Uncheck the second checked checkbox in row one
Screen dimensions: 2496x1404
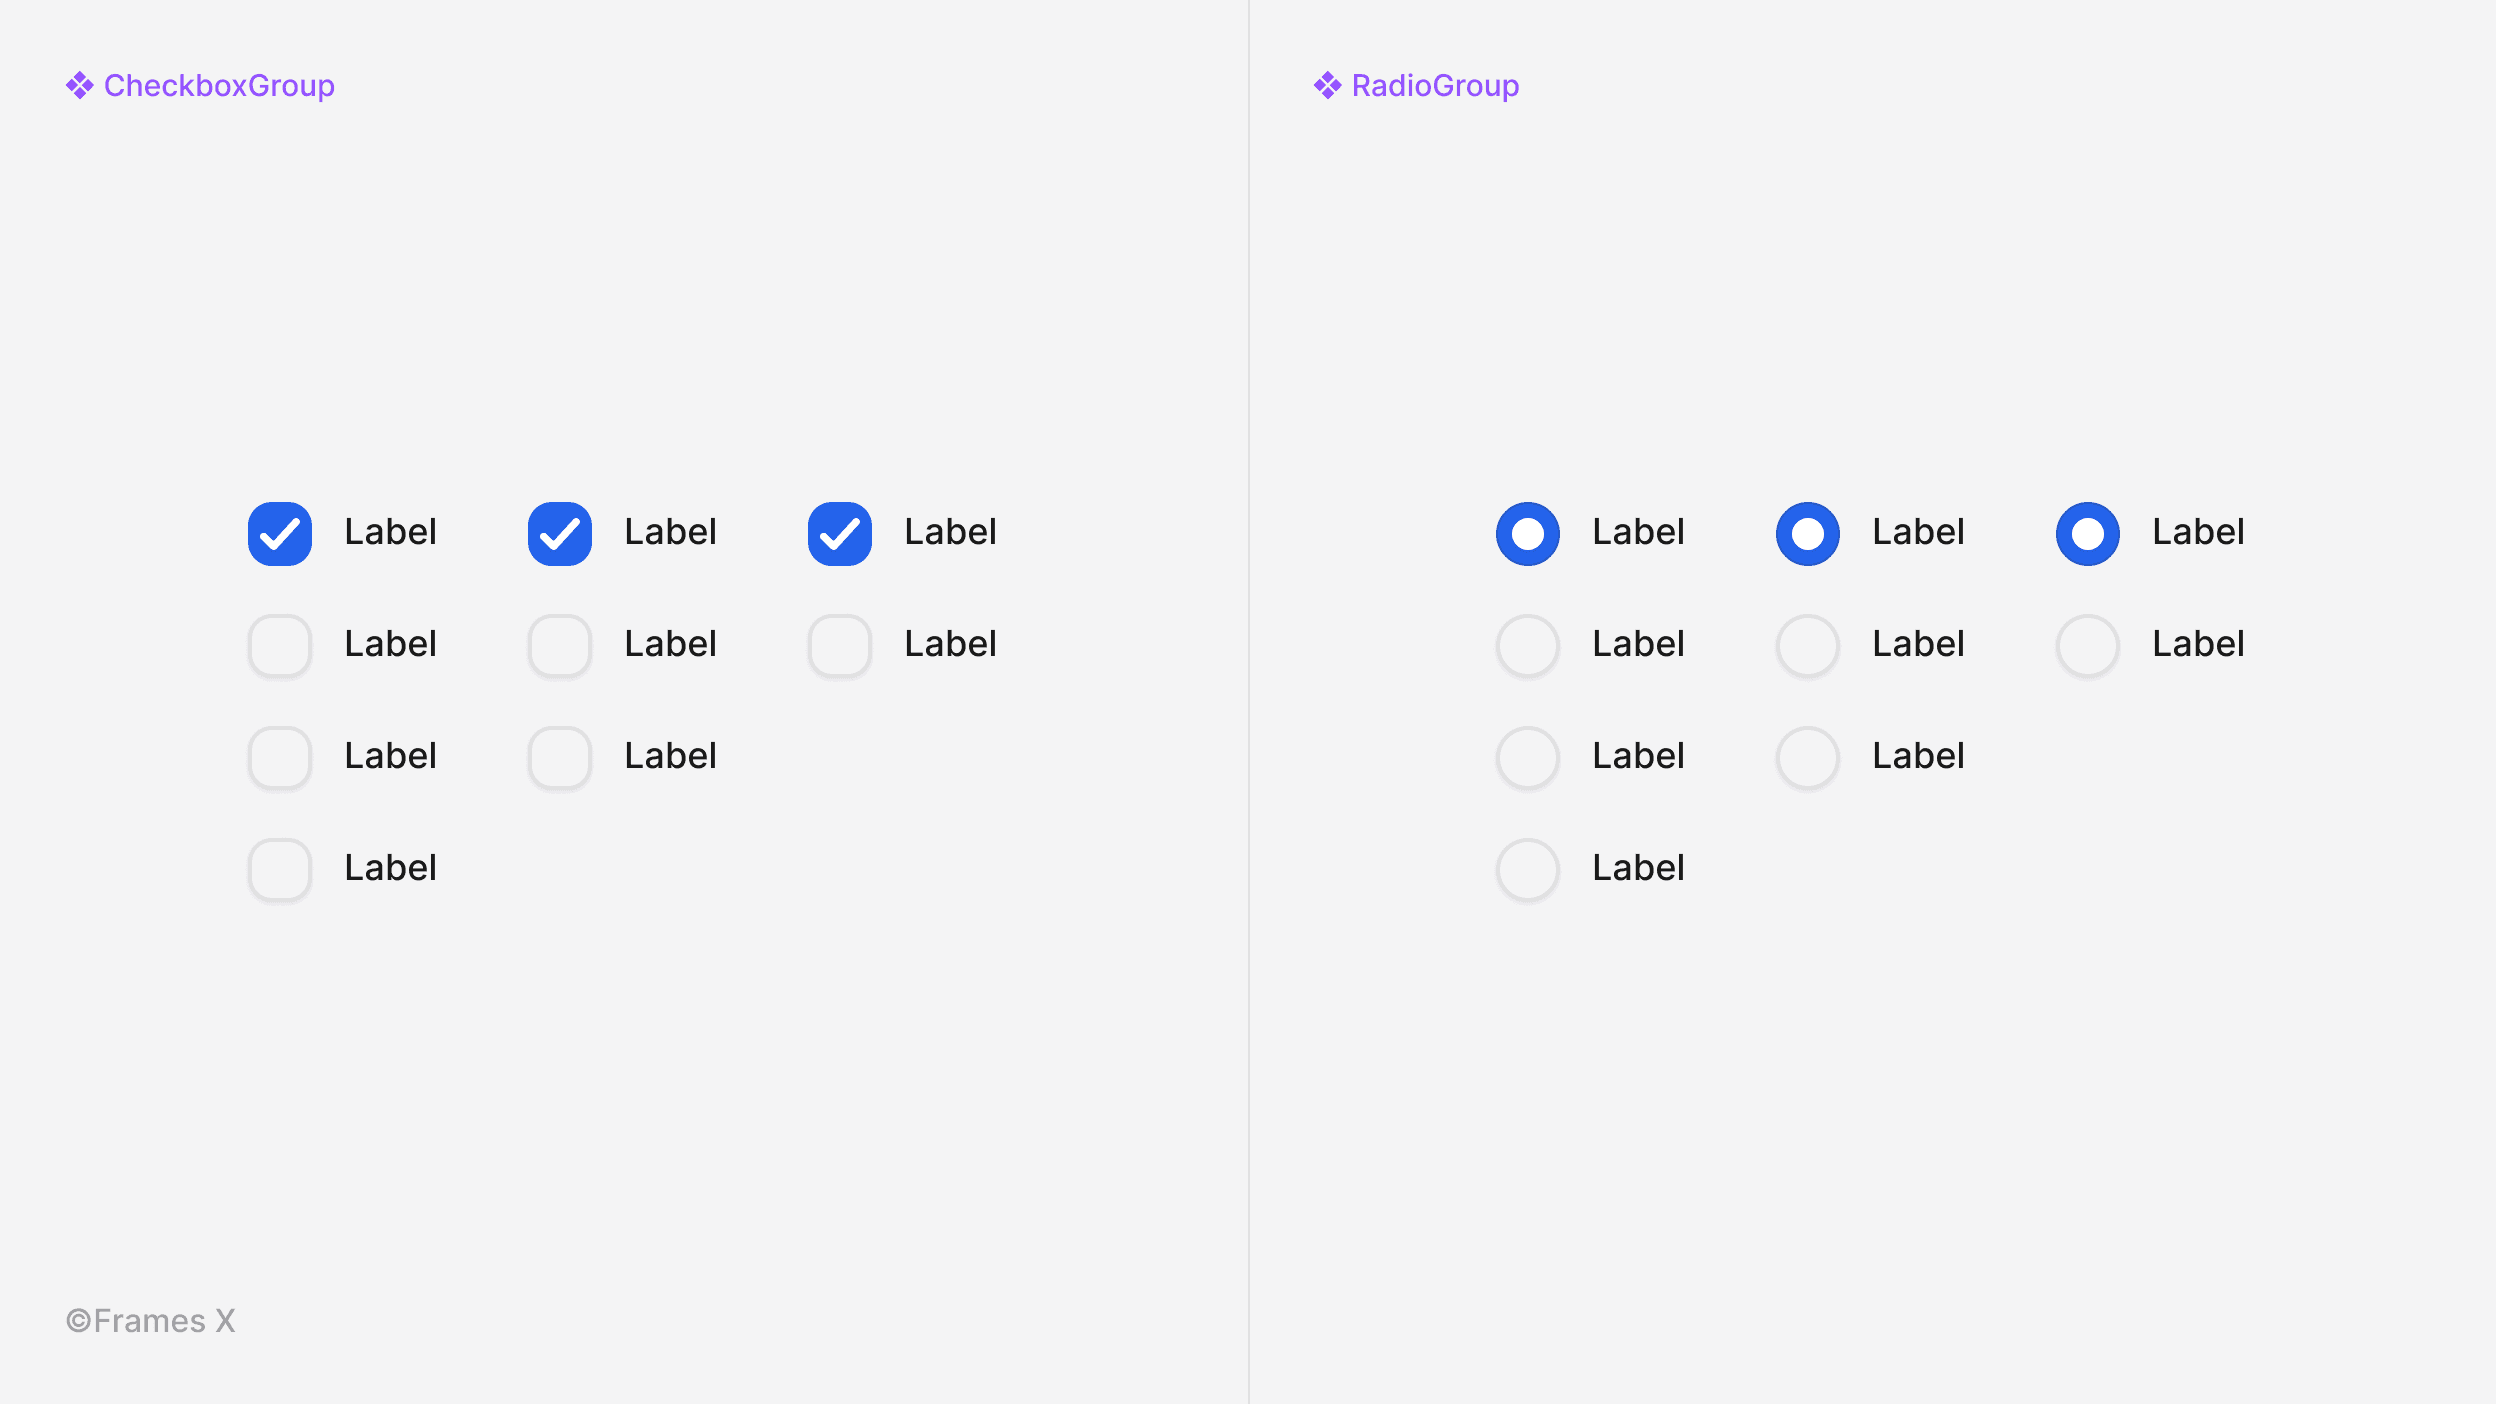point(559,533)
